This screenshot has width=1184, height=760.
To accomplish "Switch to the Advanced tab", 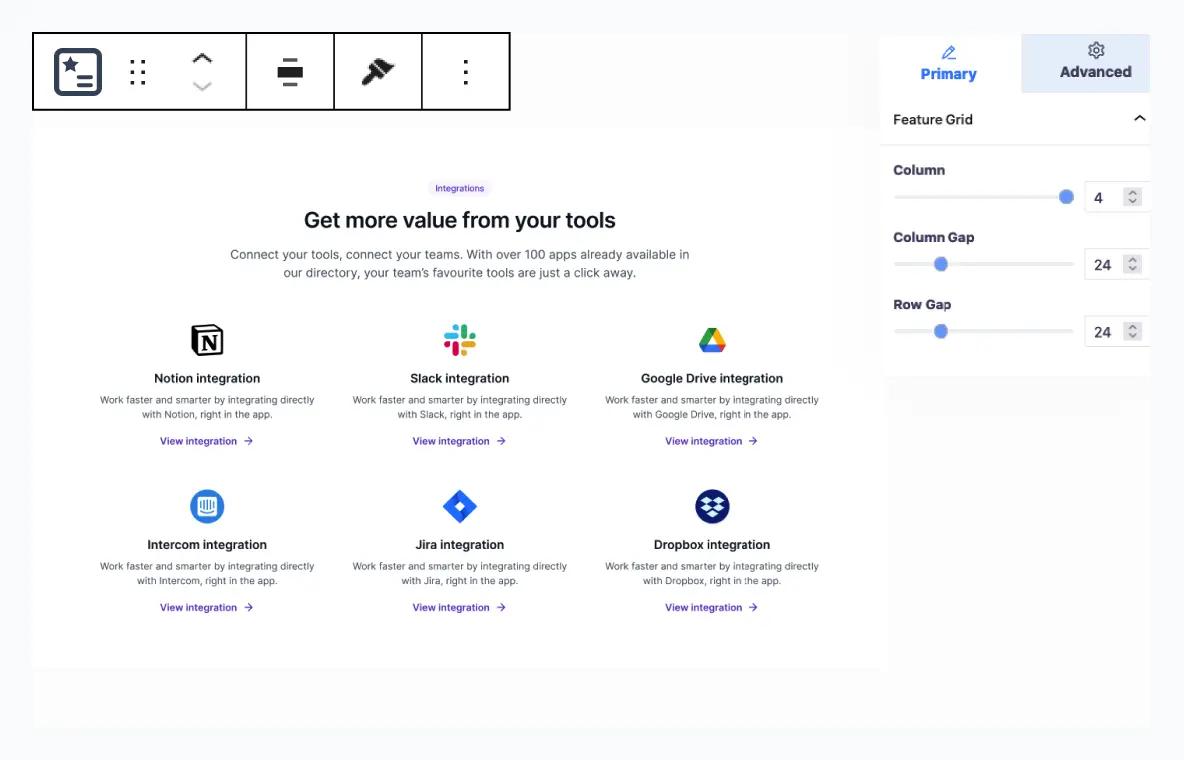I will click(x=1095, y=61).
